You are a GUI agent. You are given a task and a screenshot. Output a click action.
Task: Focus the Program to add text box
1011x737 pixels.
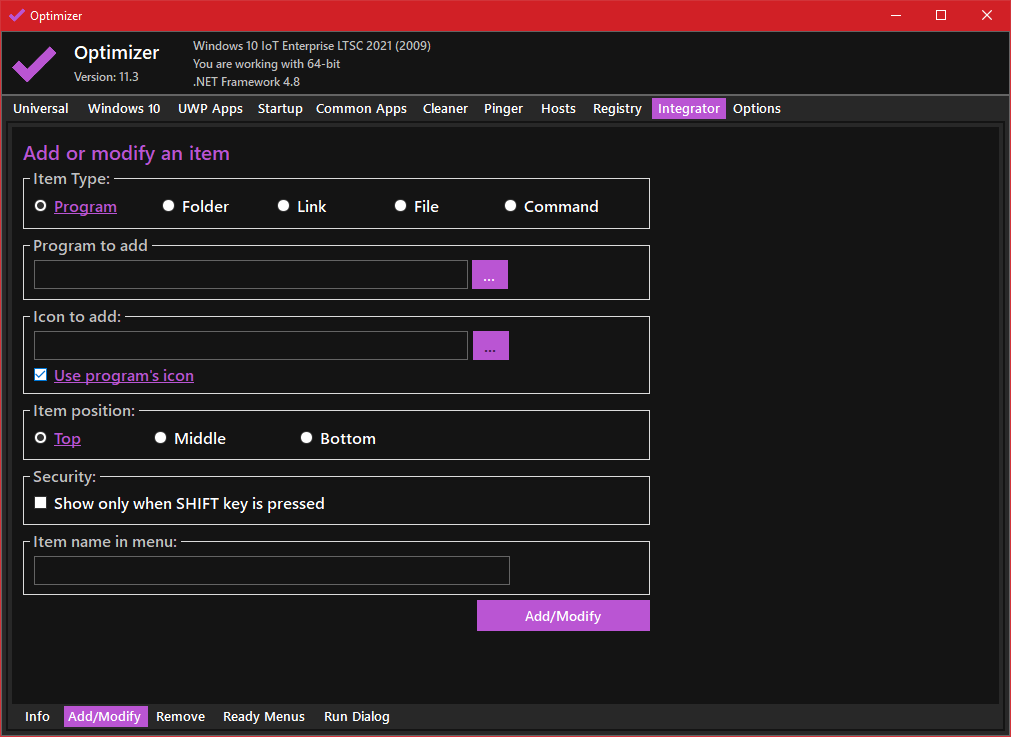pos(250,275)
